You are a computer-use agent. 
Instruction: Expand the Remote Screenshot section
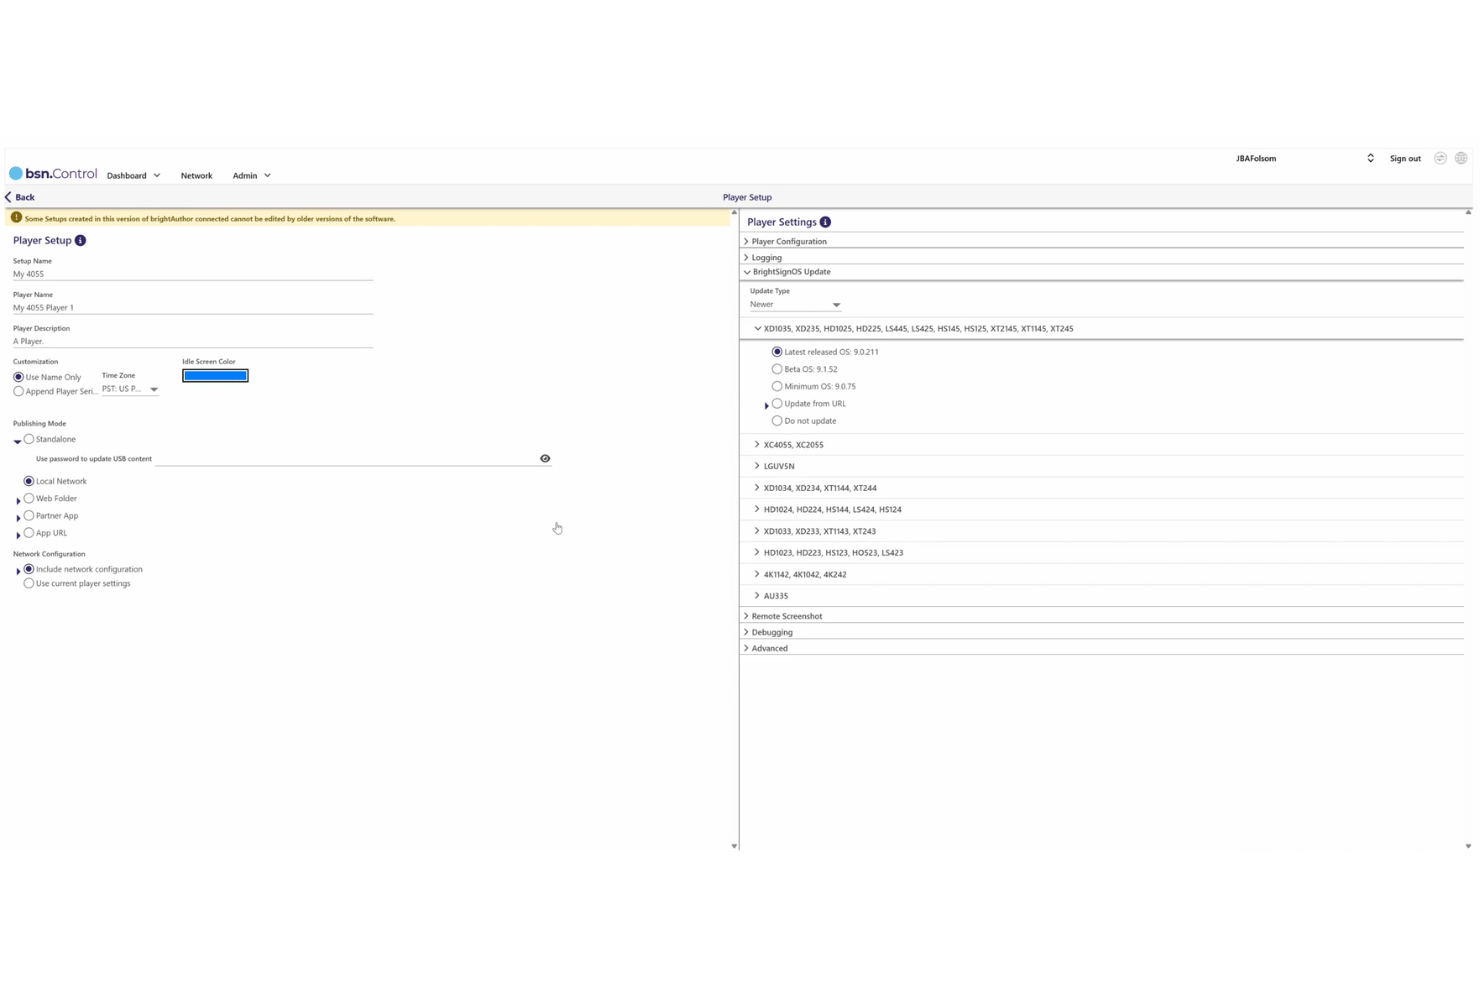point(746,616)
